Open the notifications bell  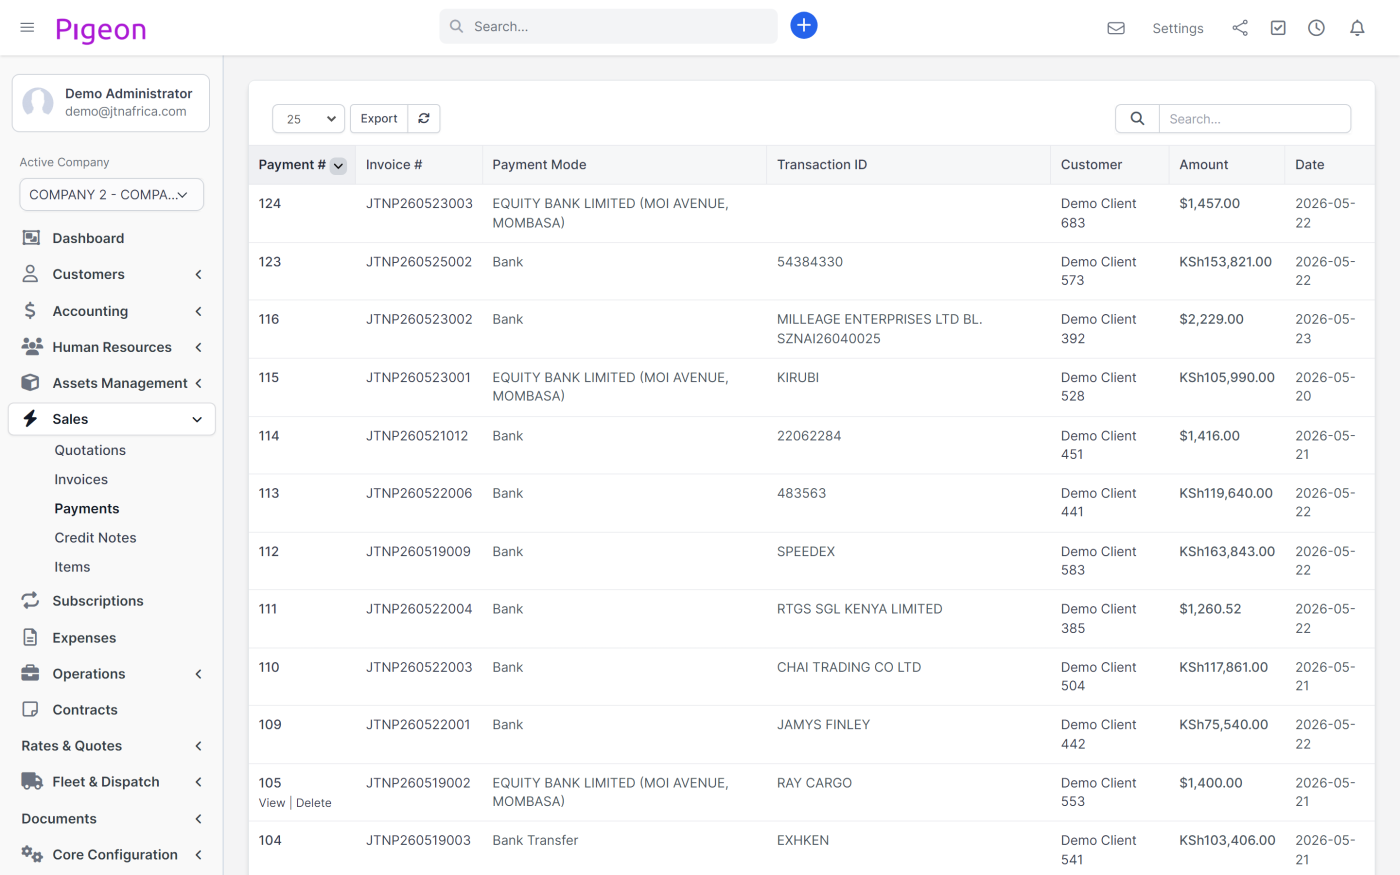tap(1357, 28)
